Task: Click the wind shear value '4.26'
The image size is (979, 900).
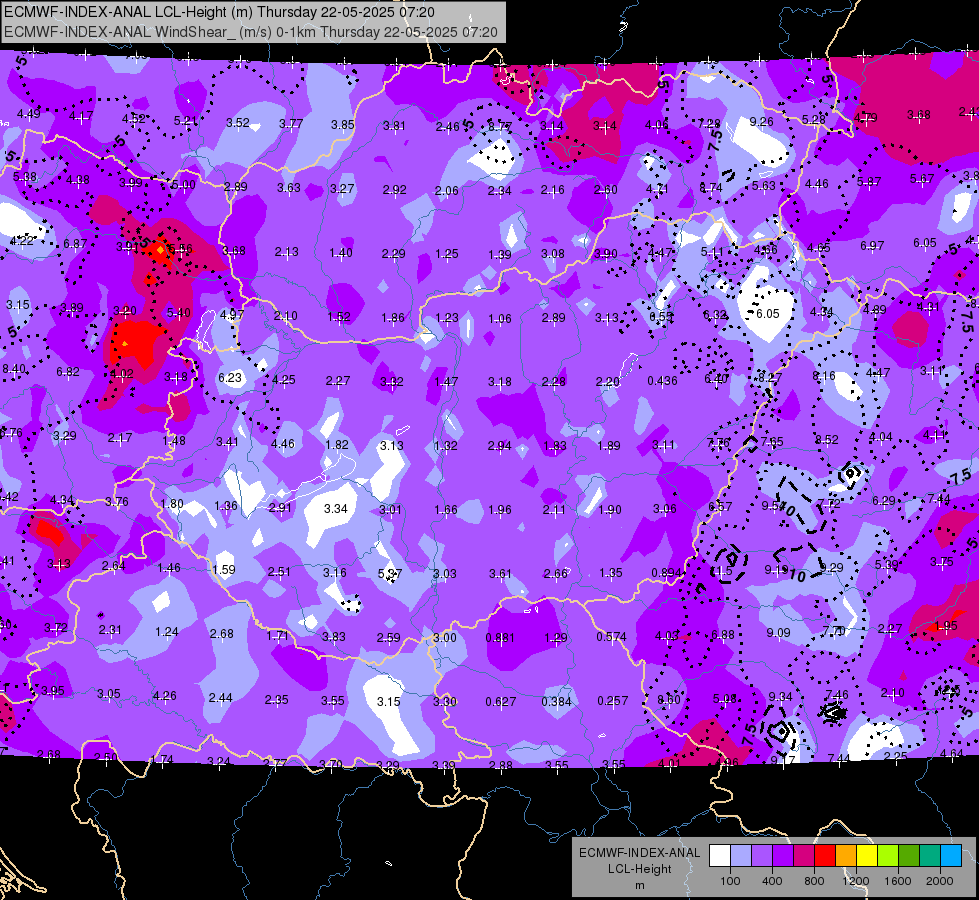Action: pyautogui.click(x=165, y=695)
